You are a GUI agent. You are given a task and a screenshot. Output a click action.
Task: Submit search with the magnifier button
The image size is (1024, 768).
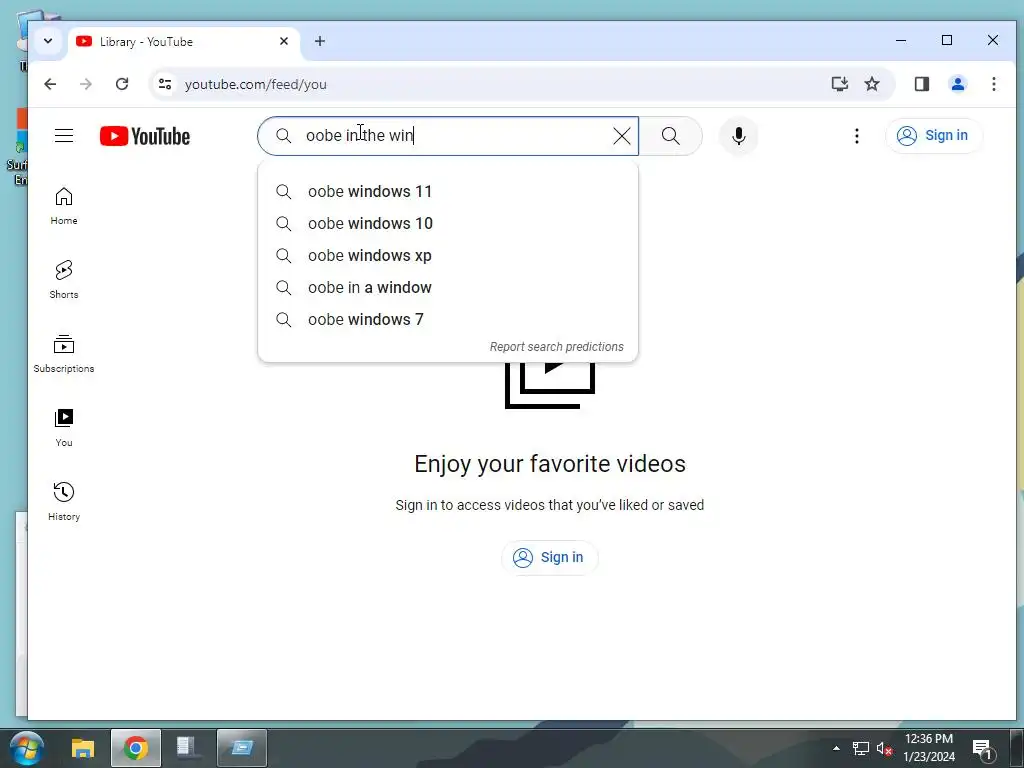(x=671, y=136)
